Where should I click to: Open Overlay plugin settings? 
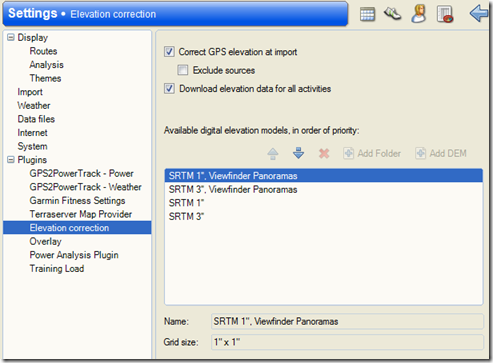45,241
